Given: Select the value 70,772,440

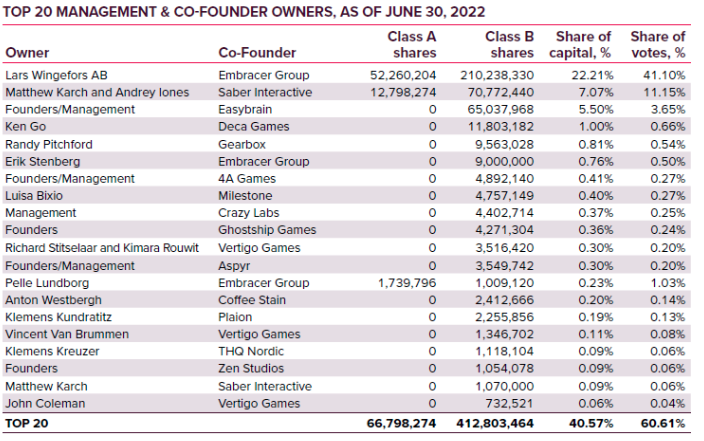Looking at the screenshot, I should [x=500, y=93].
